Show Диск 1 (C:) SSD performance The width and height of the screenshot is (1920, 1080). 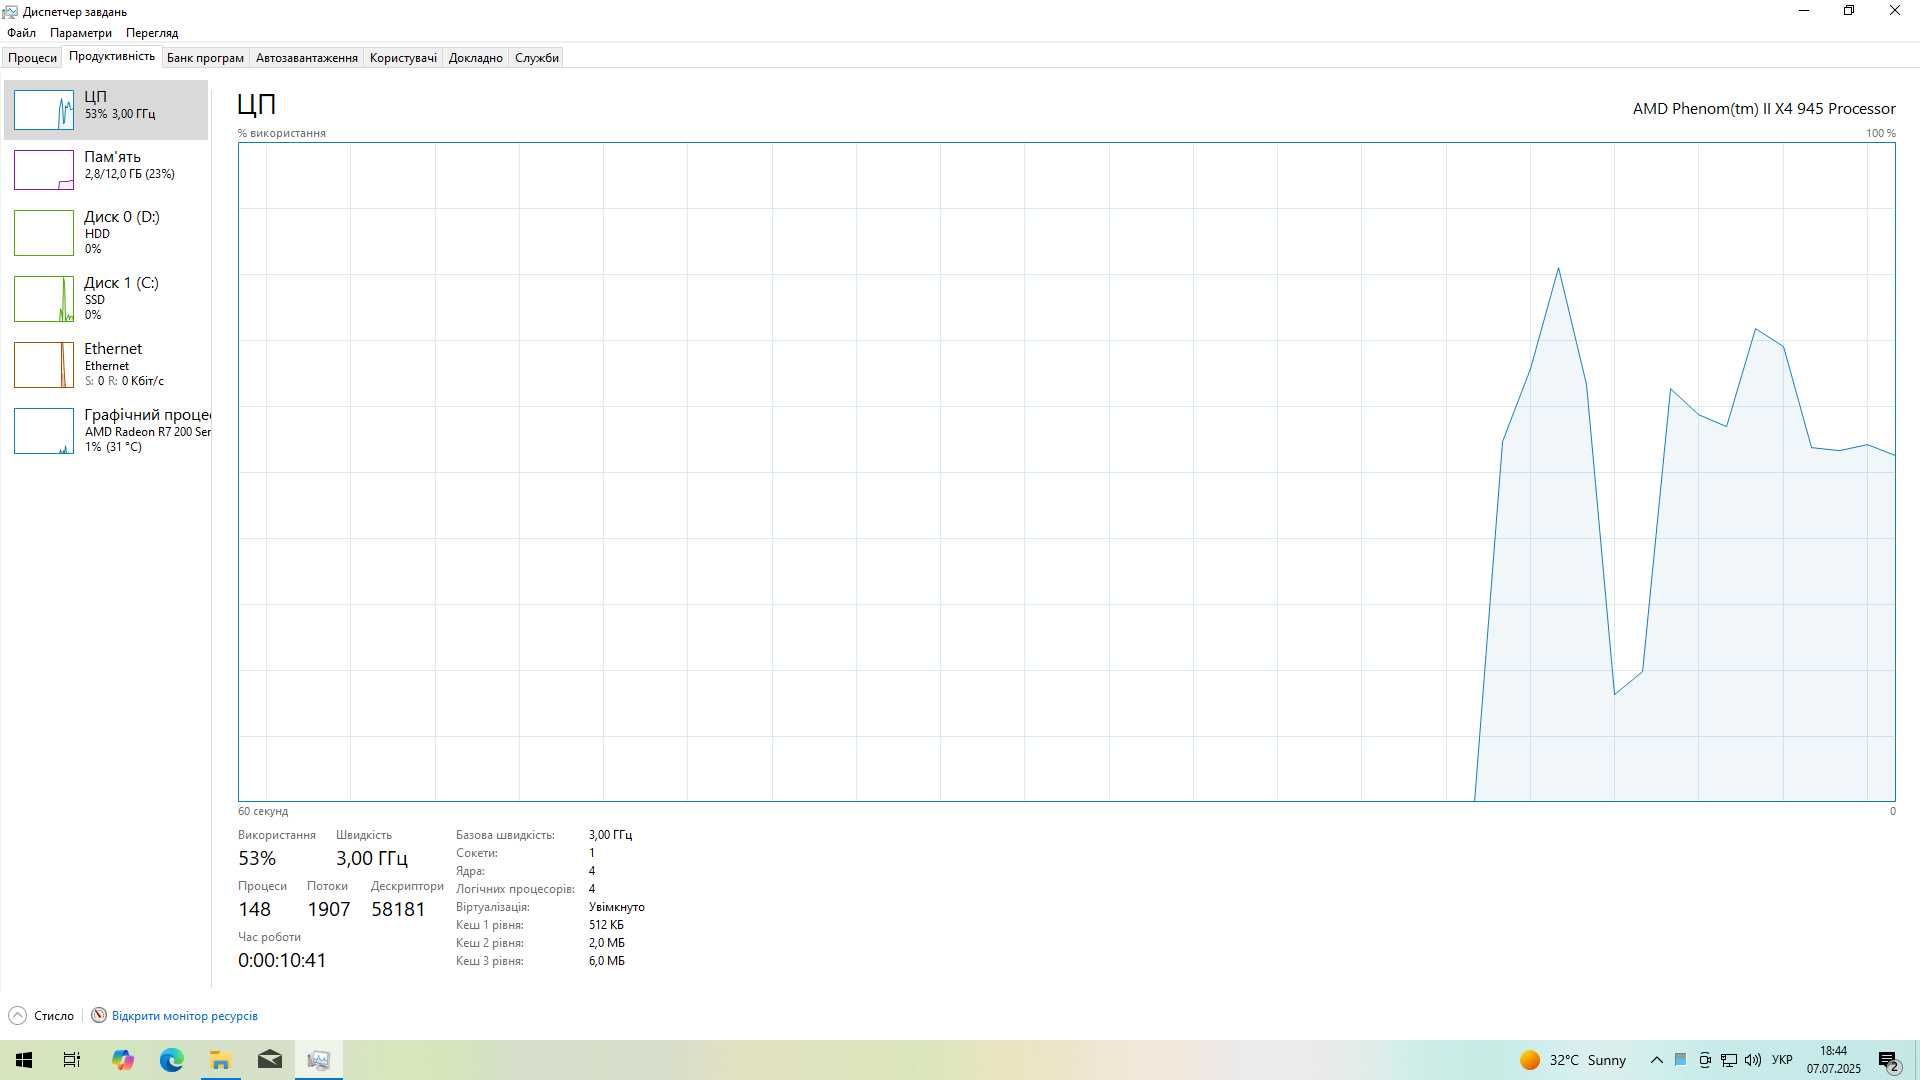106,298
